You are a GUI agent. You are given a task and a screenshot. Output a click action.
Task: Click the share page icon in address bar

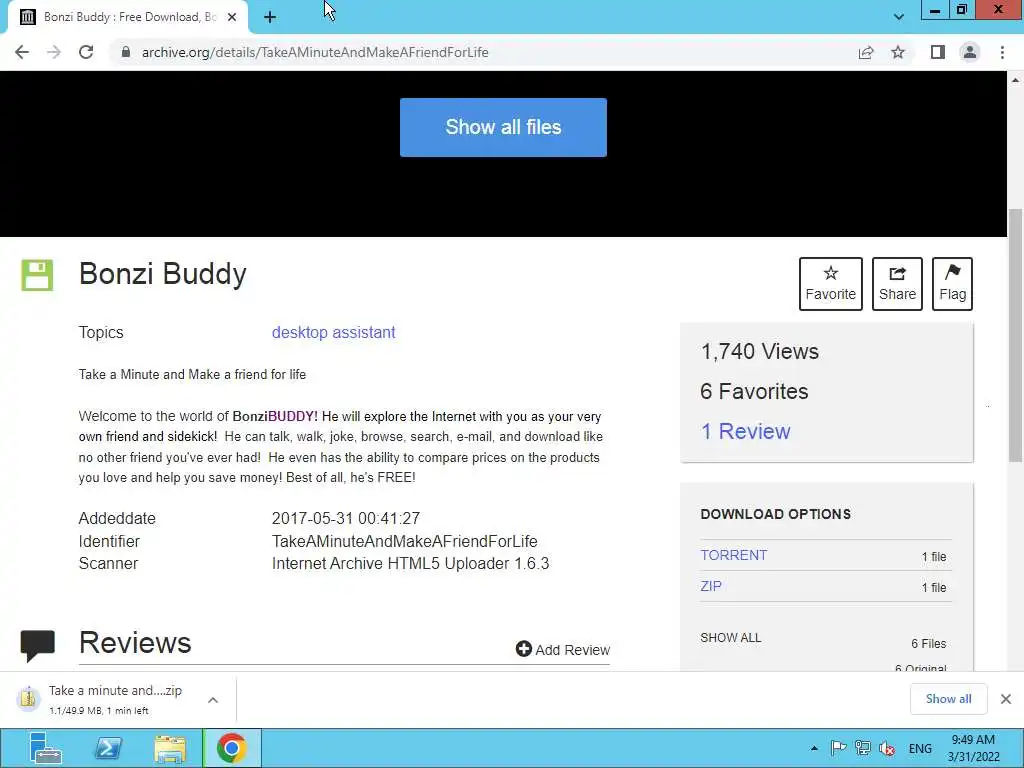(866, 52)
